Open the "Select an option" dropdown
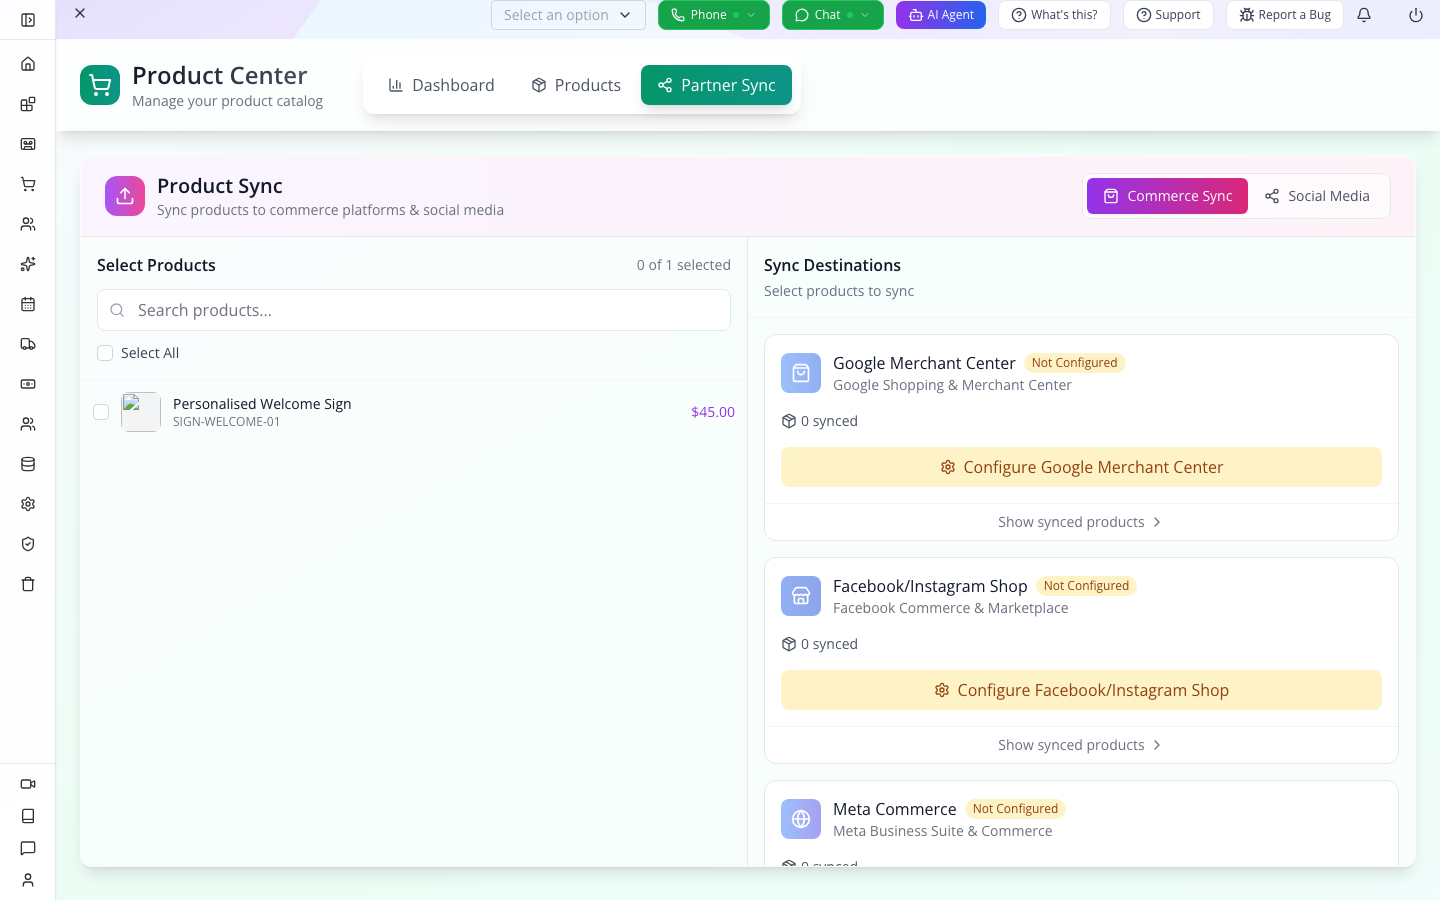Image resolution: width=1440 pixels, height=900 pixels. pos(568,15)
